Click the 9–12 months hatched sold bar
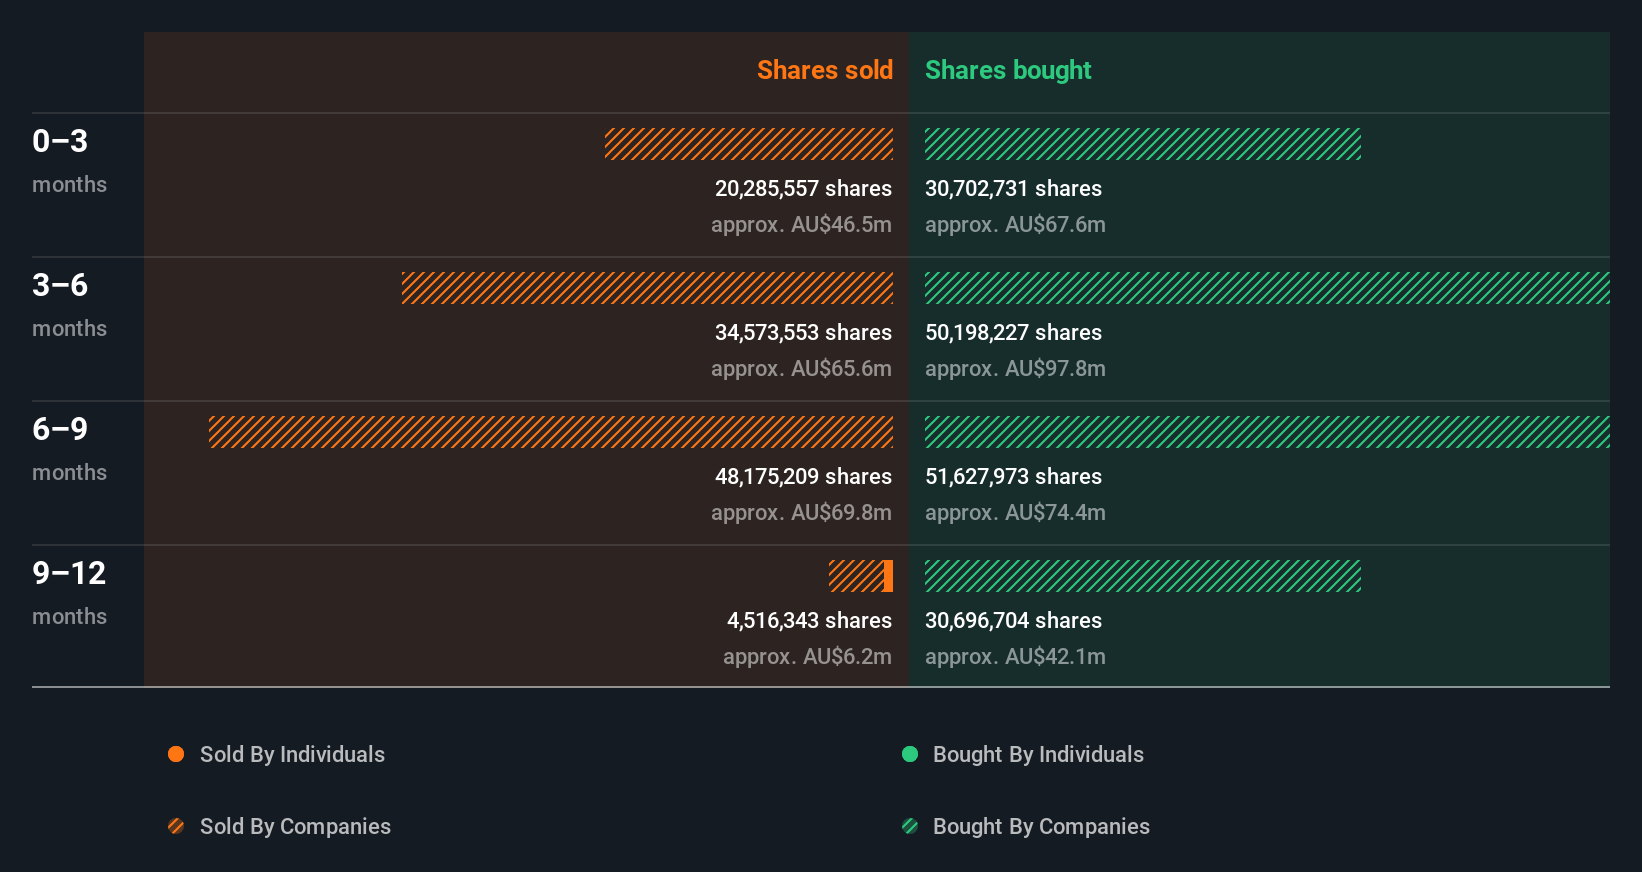The image size is (1642, 872). [x=856, y=576]
